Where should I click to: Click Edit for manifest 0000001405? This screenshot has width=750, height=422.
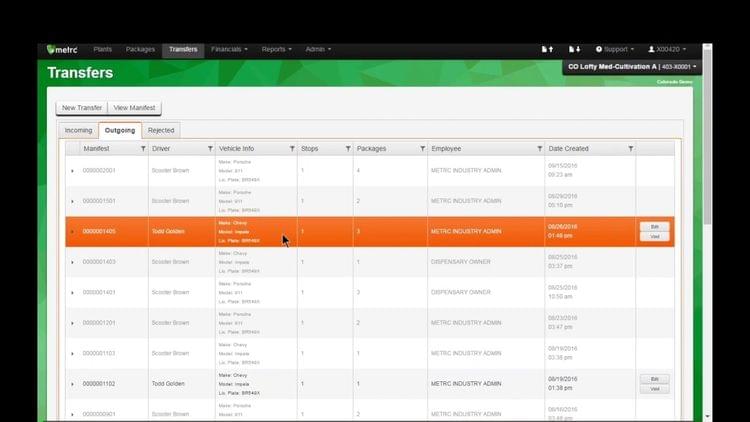[654, 226]
